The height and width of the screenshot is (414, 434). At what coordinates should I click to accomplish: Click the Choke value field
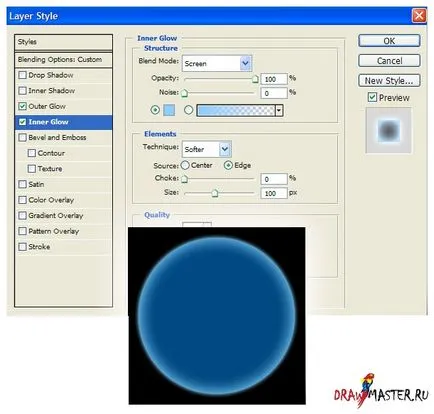coord(274,179)
